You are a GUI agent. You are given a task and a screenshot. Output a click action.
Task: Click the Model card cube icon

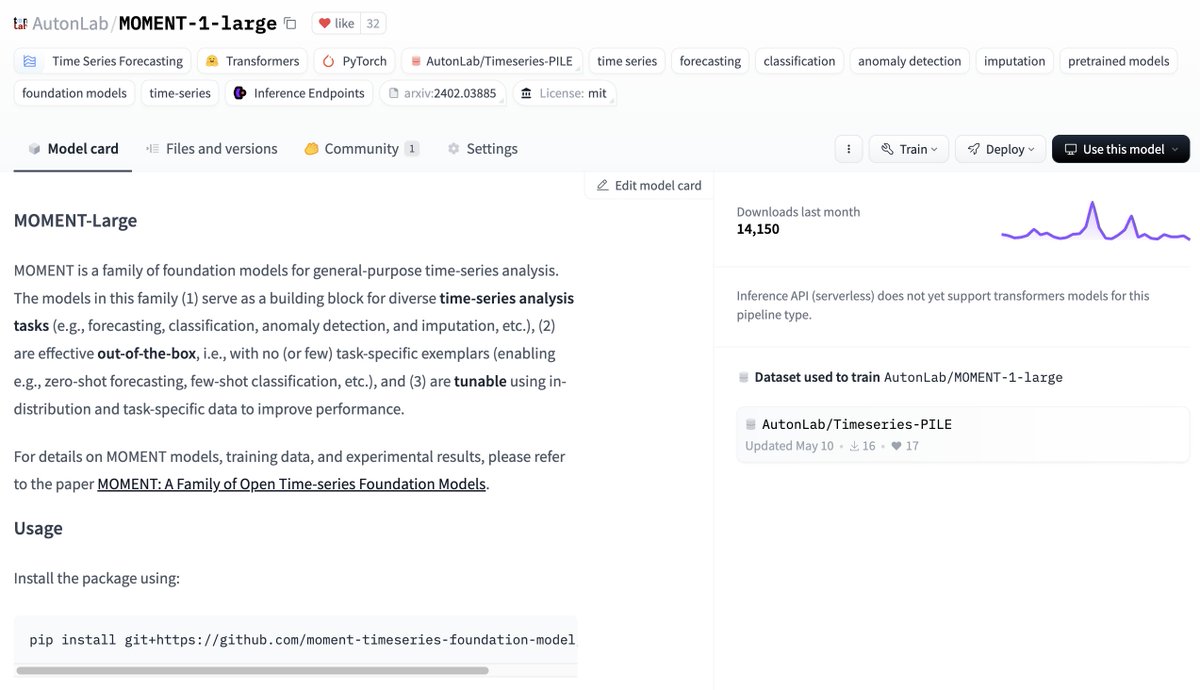coord(35,149)
